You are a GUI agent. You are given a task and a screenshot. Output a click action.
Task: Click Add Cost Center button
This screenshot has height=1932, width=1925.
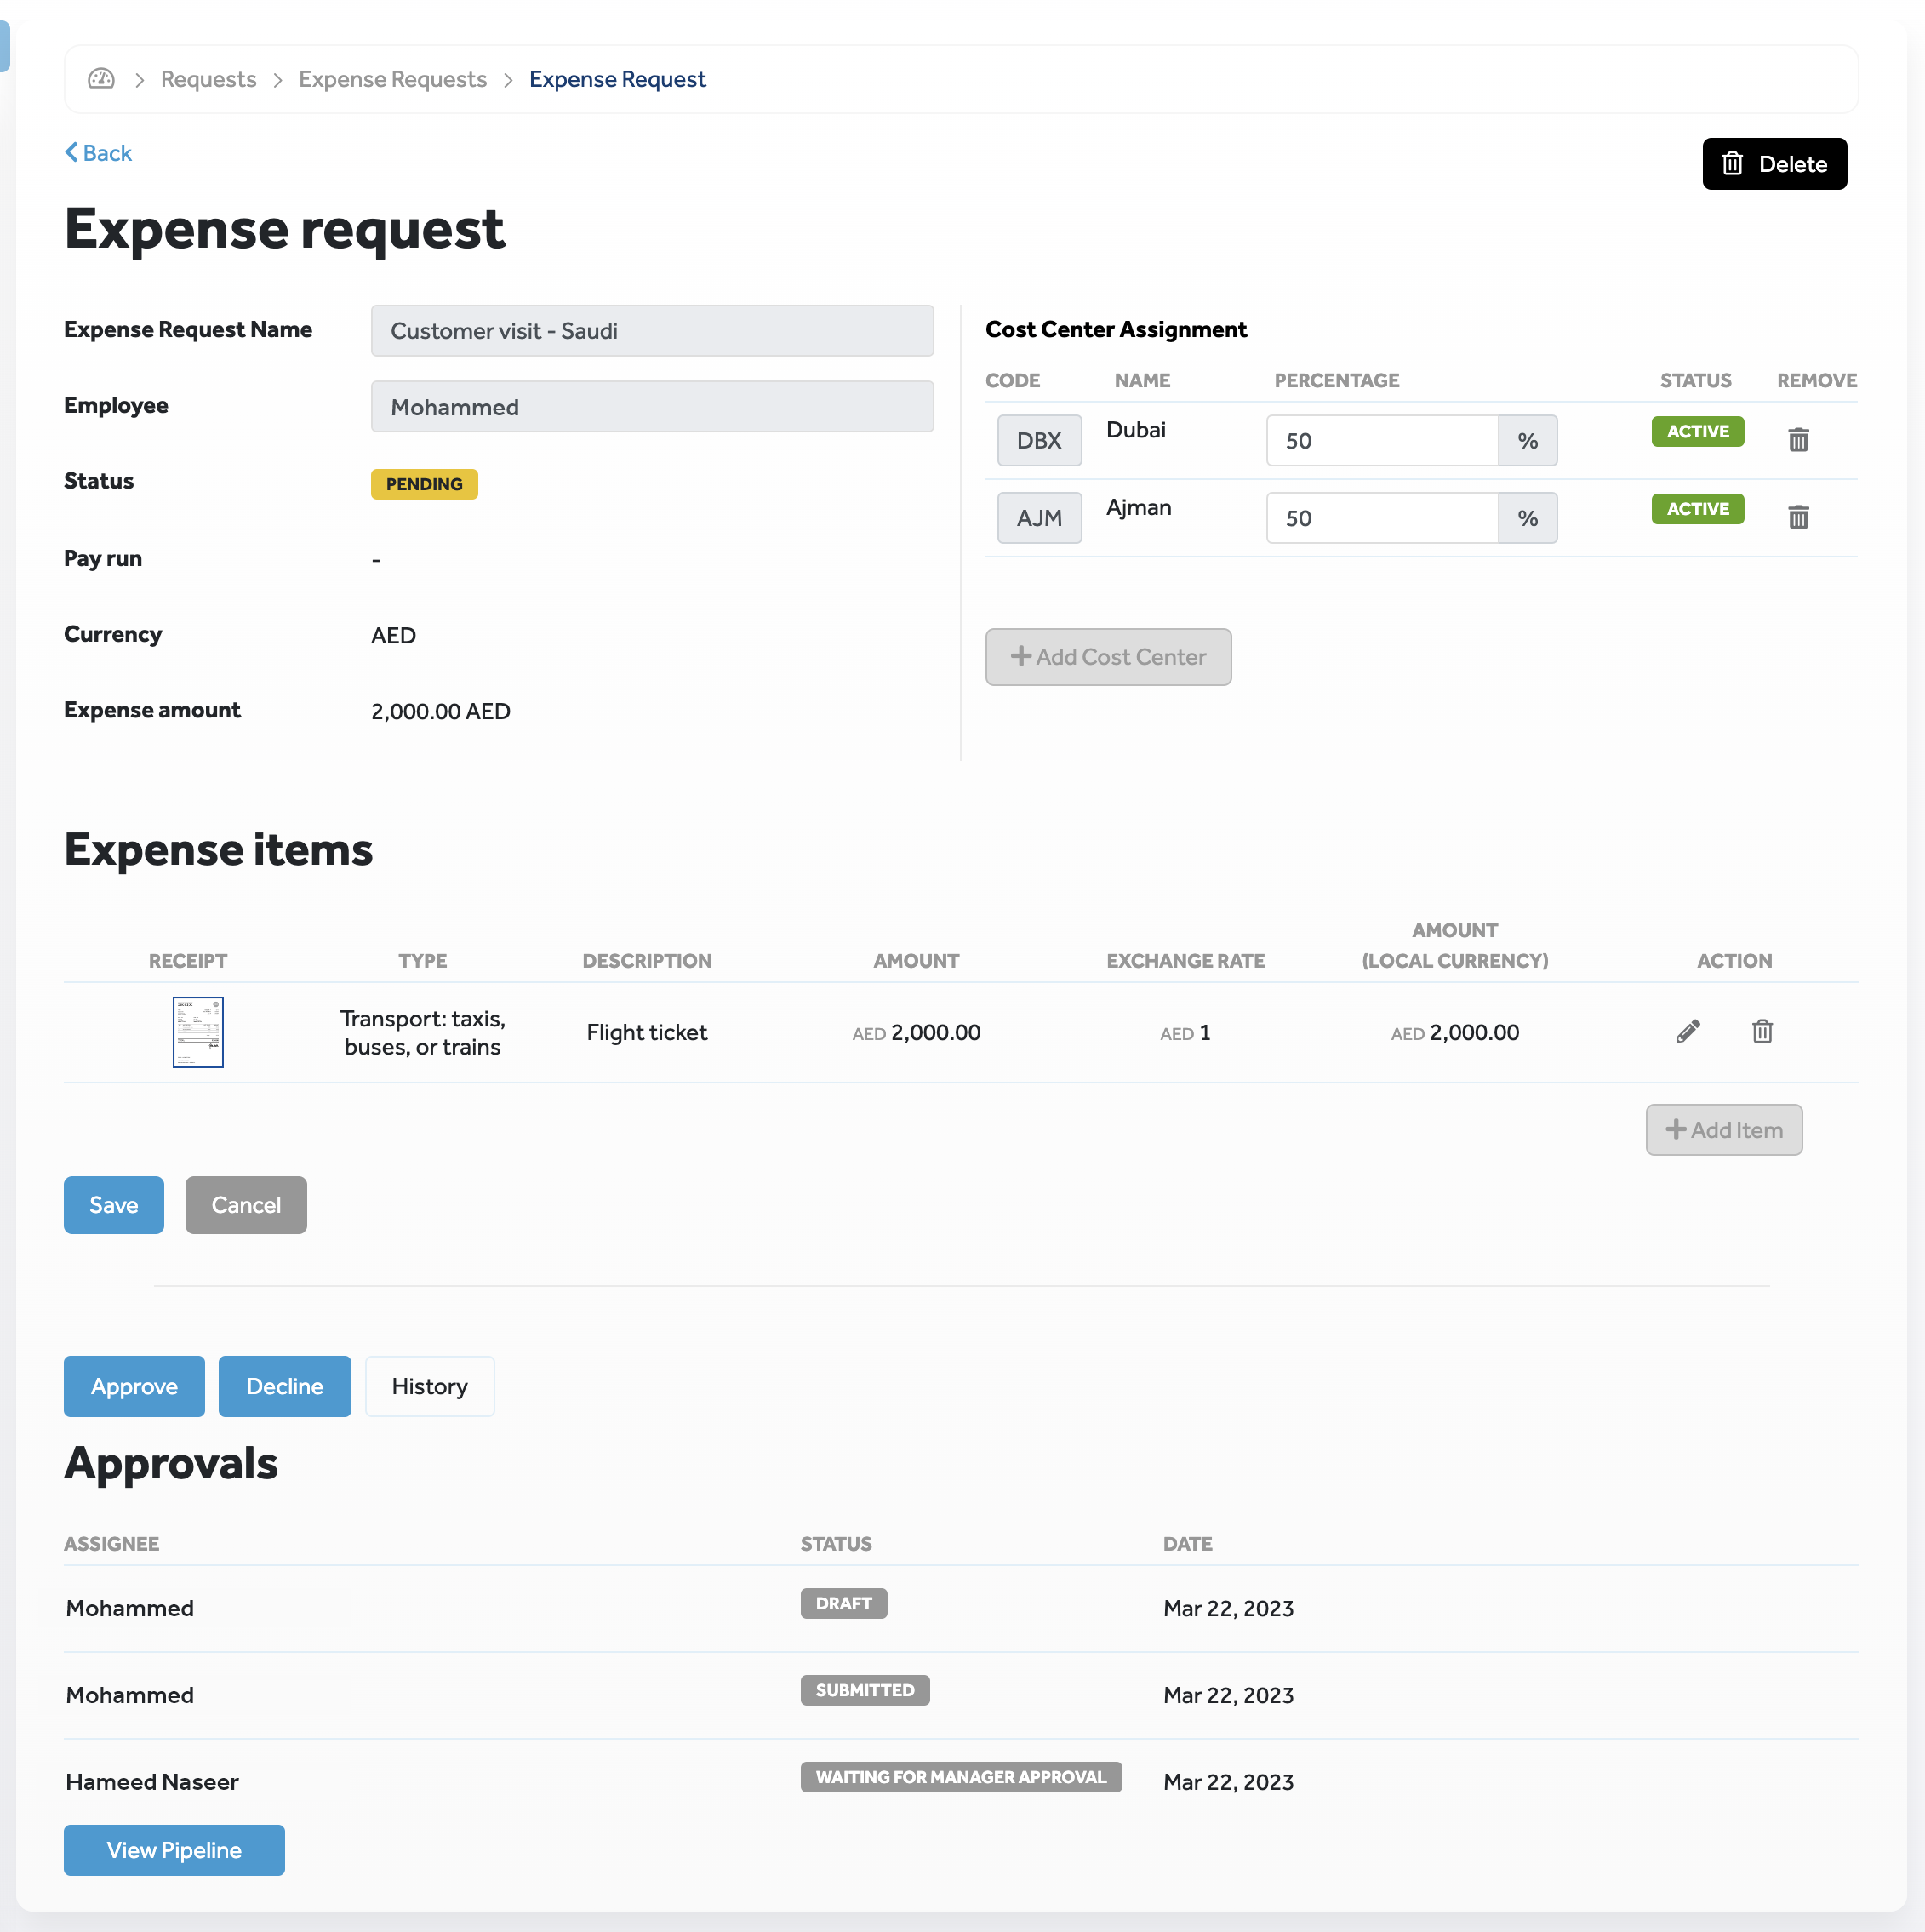tap(1107, 657)
